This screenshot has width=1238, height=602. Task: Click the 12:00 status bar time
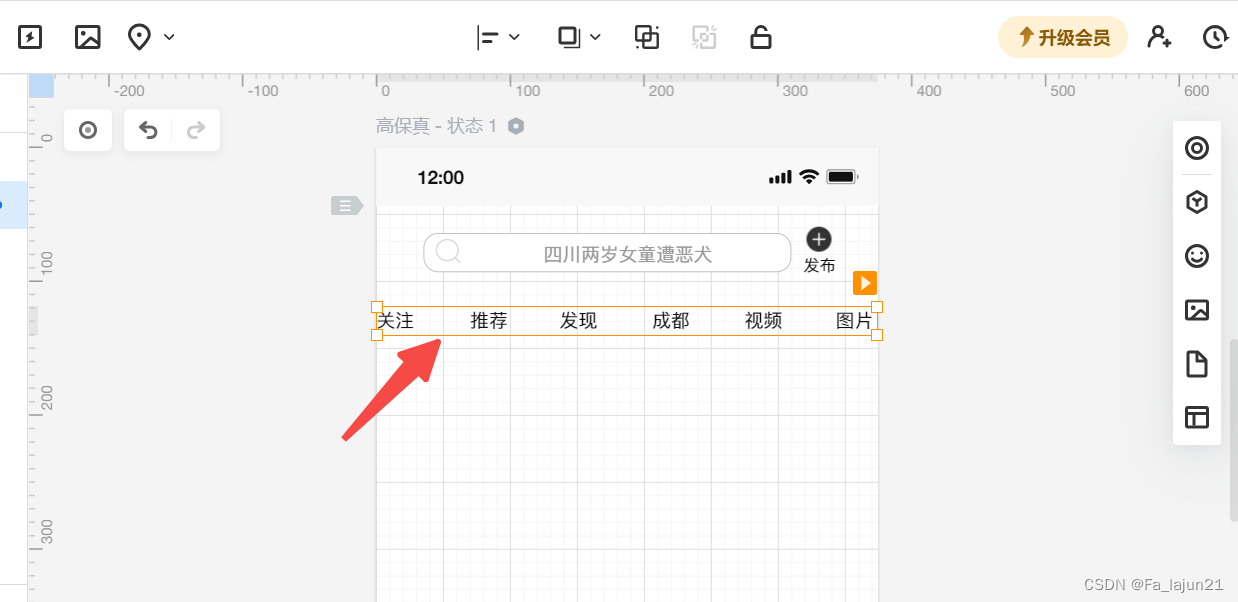point(440,178)
